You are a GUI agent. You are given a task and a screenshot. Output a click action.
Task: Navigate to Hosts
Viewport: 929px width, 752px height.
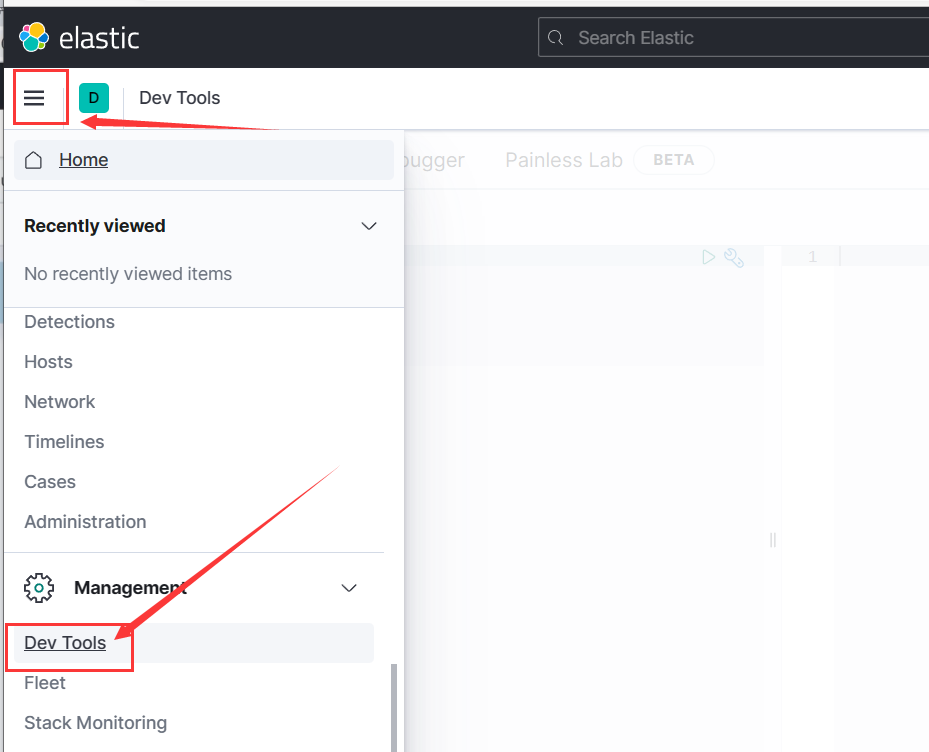tap(48, 362)
